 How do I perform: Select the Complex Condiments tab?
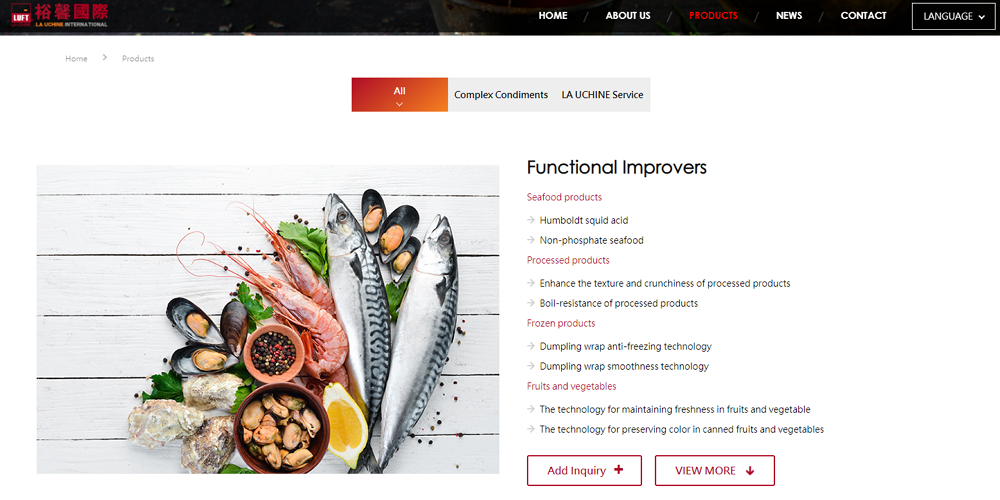pos(501,94)
